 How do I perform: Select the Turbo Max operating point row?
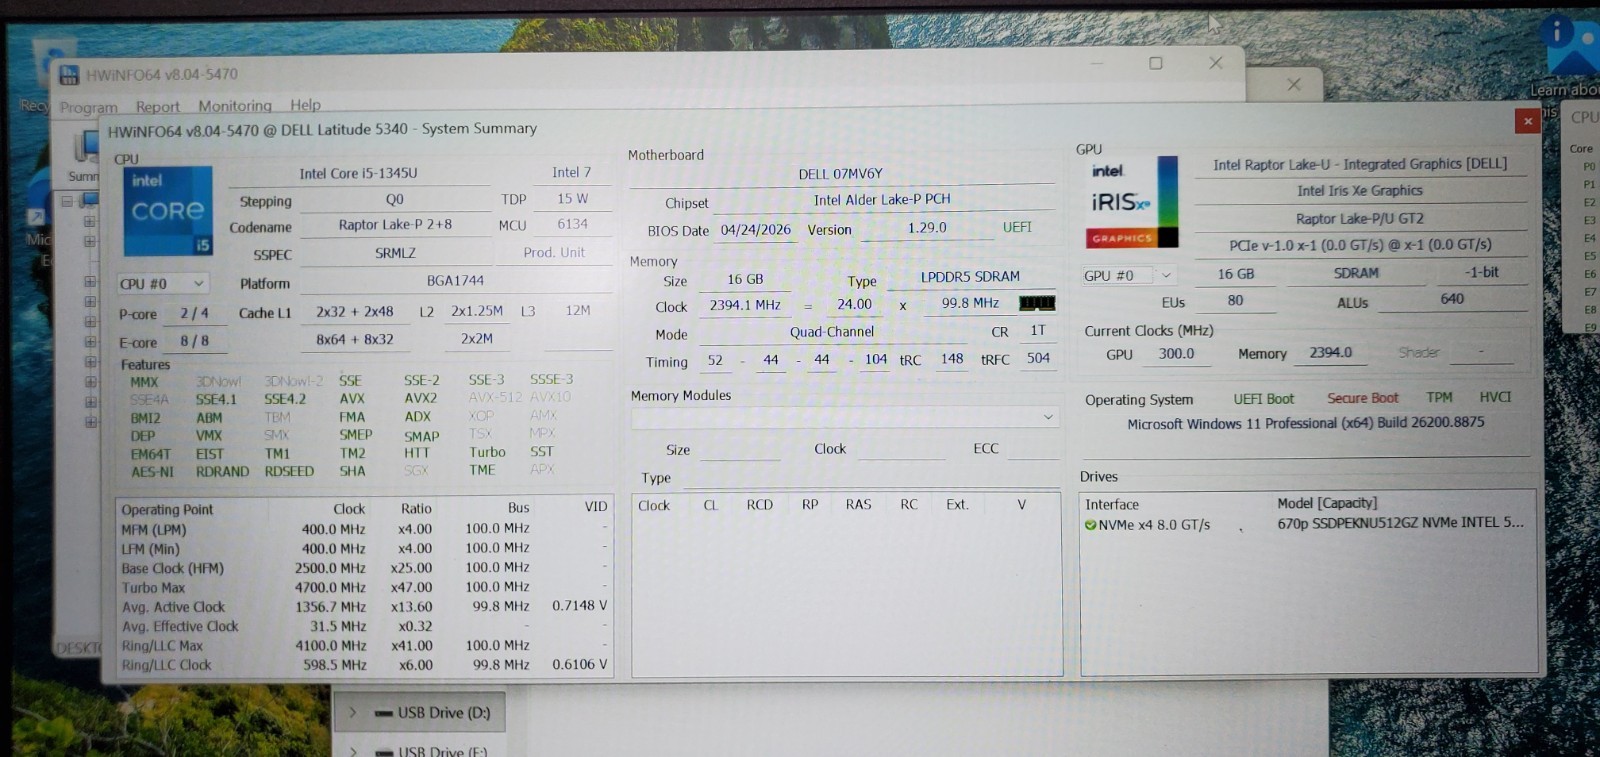[x=365, y=587]
